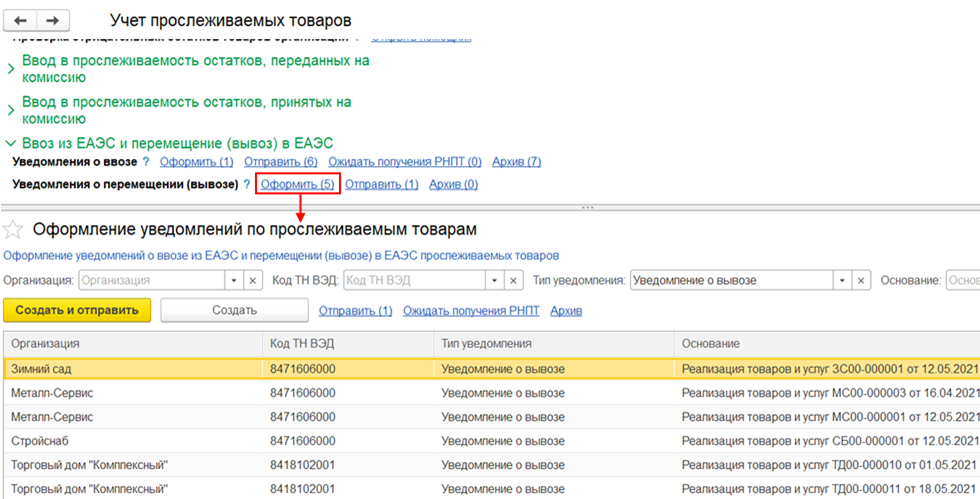Click the back navigation arrow
Viewport: 980px width, 499px height.
(22, 20)
